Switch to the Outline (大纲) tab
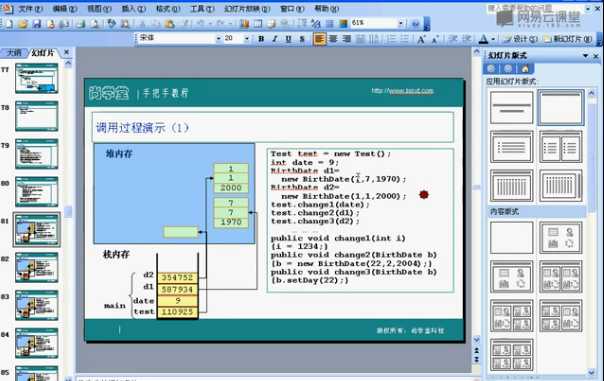The width and height of the screenshot is (604, 381). [x=15, y=53]
